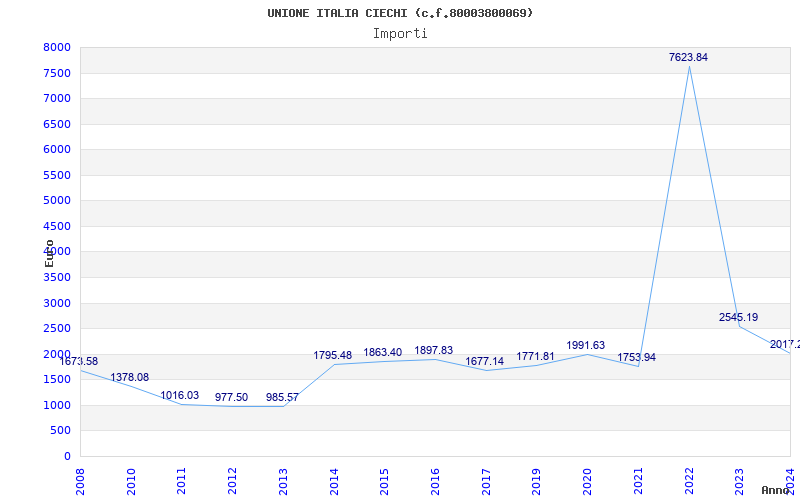Click the y-axis value 4500
Viewport: 800px width, 500px height.
click(x=57, y=226)
